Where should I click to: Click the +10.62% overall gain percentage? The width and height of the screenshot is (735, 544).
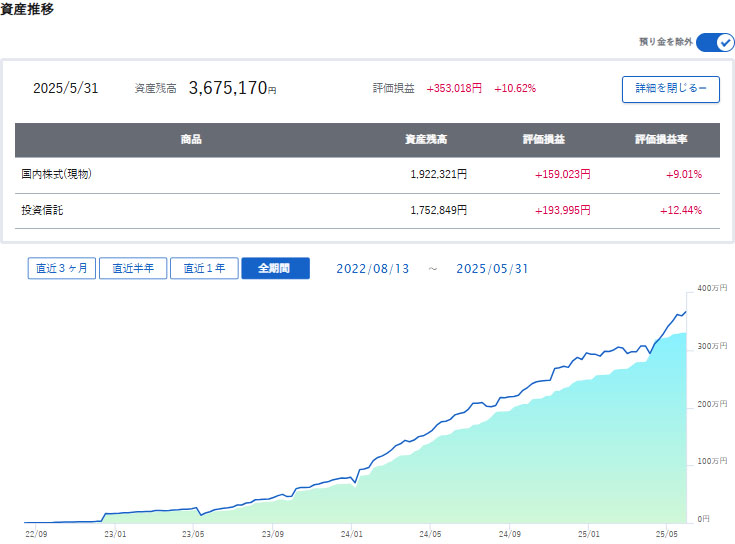click(x=515, y=88)
